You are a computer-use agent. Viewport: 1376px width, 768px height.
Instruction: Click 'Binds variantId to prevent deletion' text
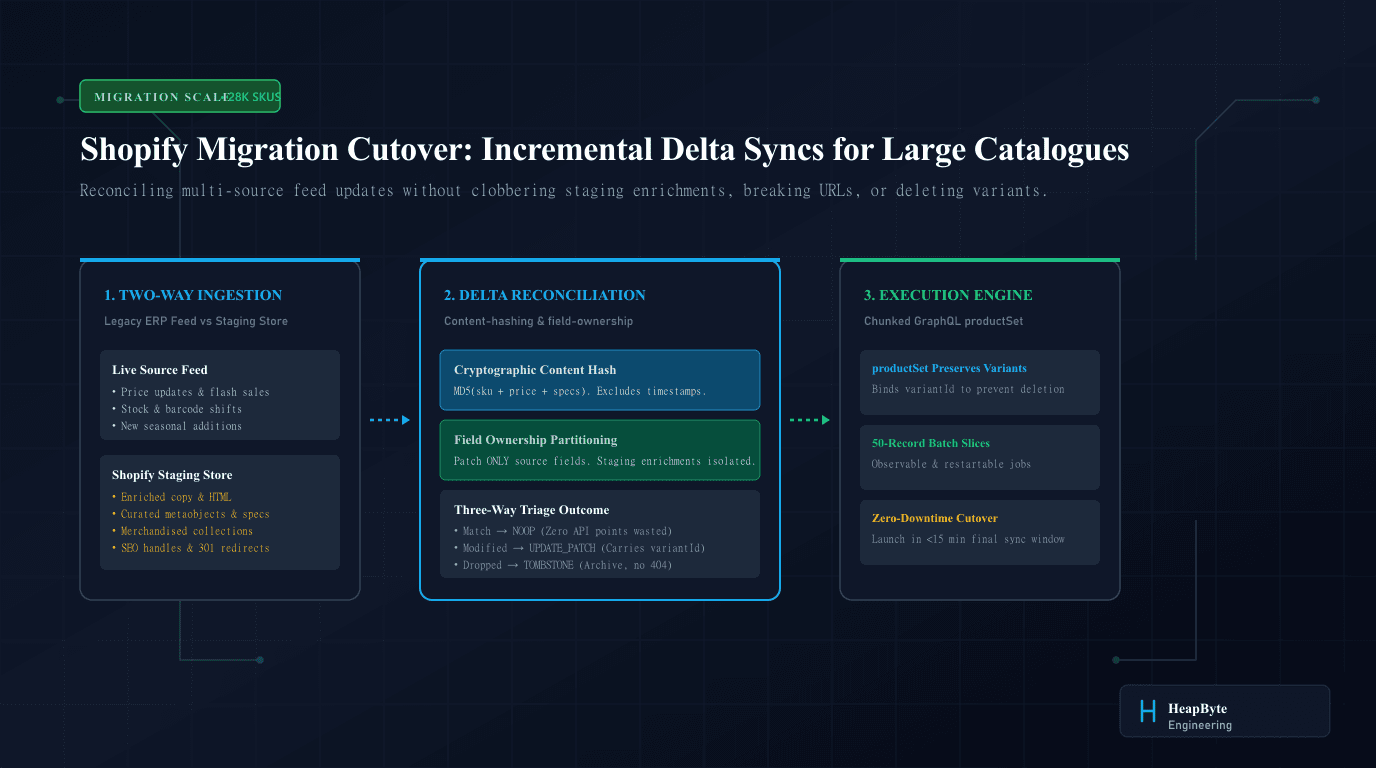tap(968, 389)
